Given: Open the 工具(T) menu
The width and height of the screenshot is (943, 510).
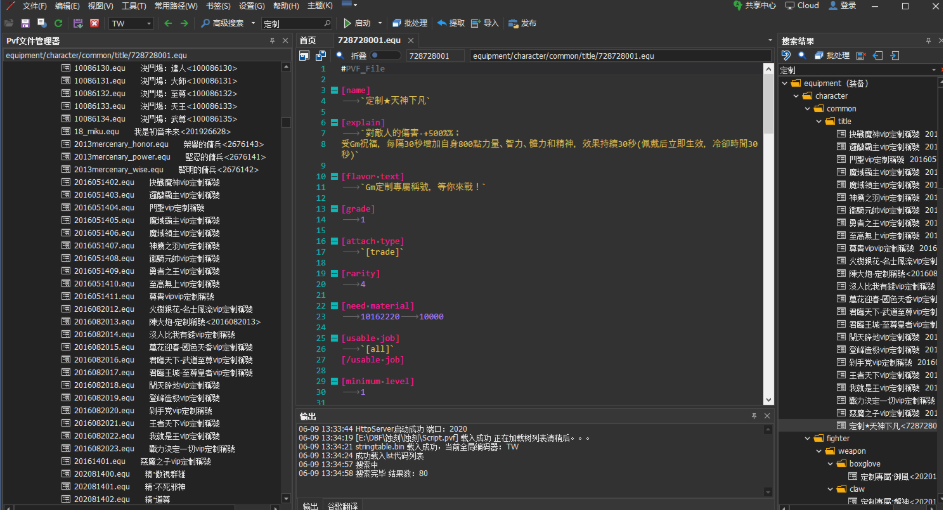Looking at the screenshot, I should tap(134, 5).
